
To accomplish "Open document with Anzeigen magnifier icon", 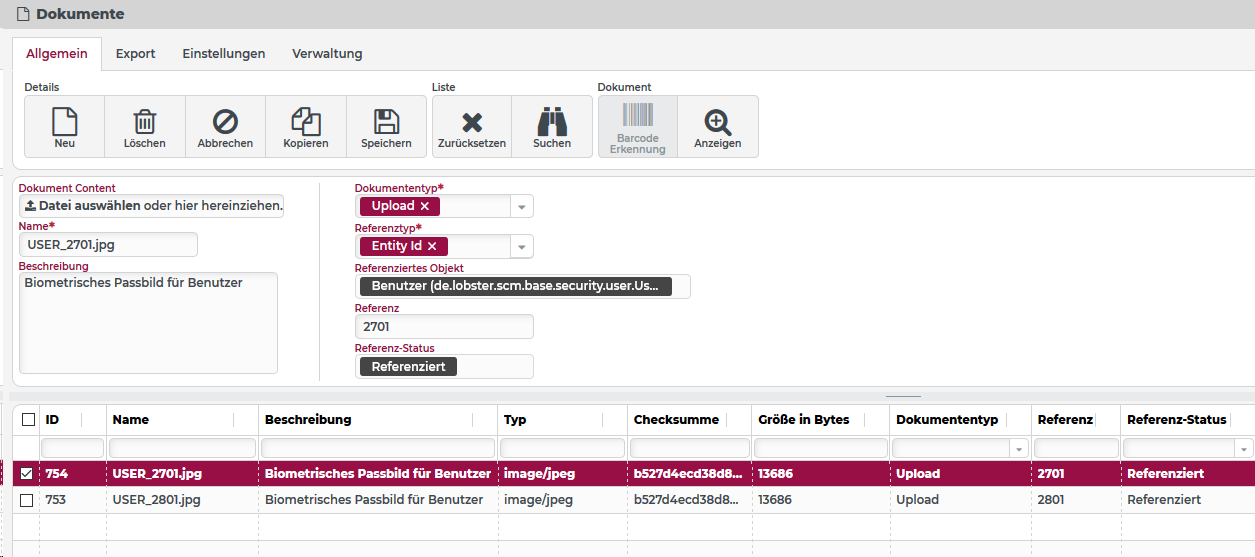I will coord(717,122).
